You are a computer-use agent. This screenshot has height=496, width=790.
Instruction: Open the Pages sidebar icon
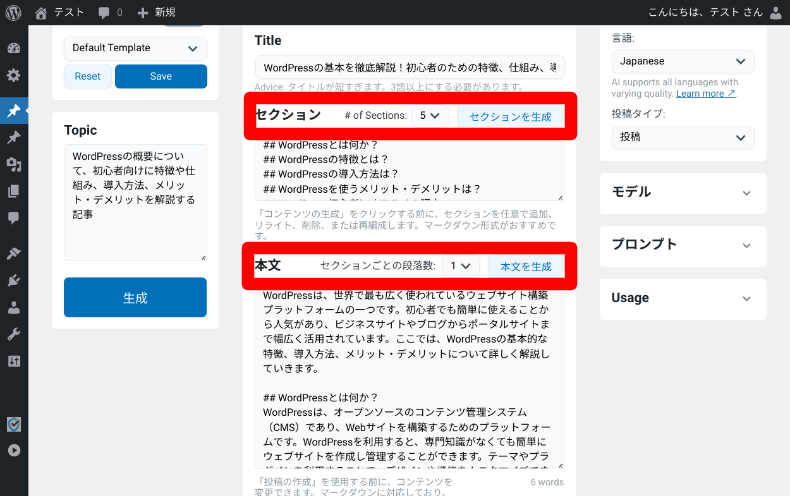coord(14,191)
